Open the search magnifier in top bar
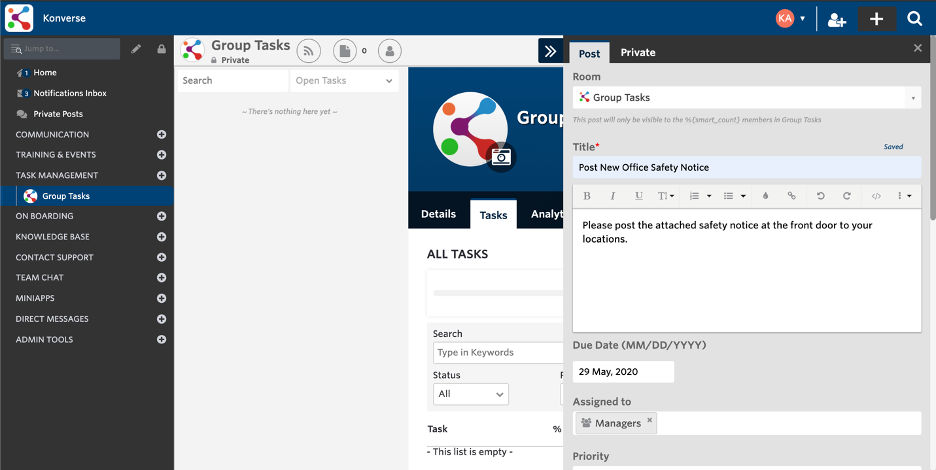Image resolution: width=936 pixels, height=470 pixels. click(914, 19)
